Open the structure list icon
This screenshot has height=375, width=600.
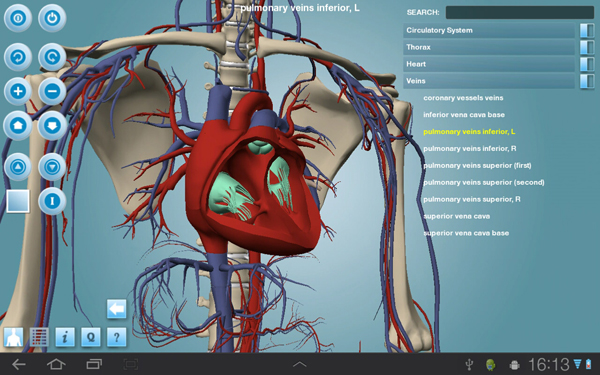pyautogui.click(x=39, y=337)
